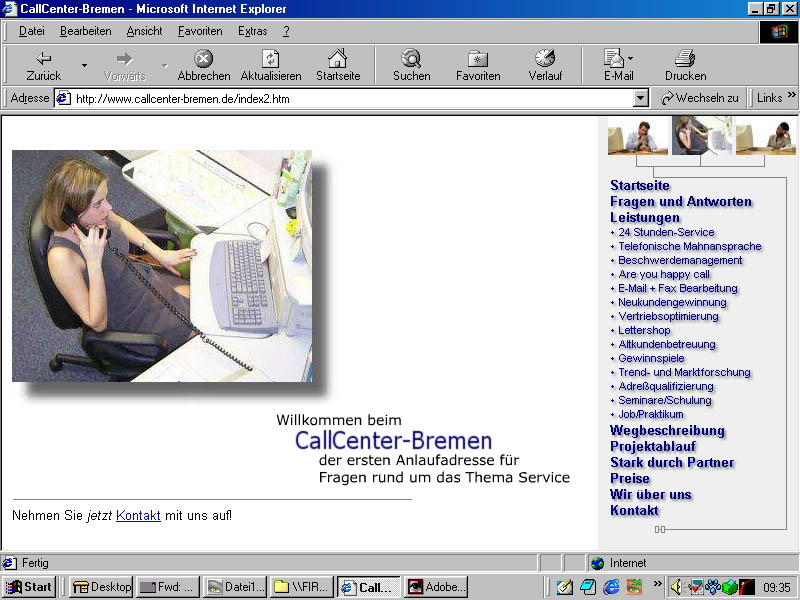Open the bold Kontakt sidebar link
Screen dimensions: 800x600
(634, 510)
